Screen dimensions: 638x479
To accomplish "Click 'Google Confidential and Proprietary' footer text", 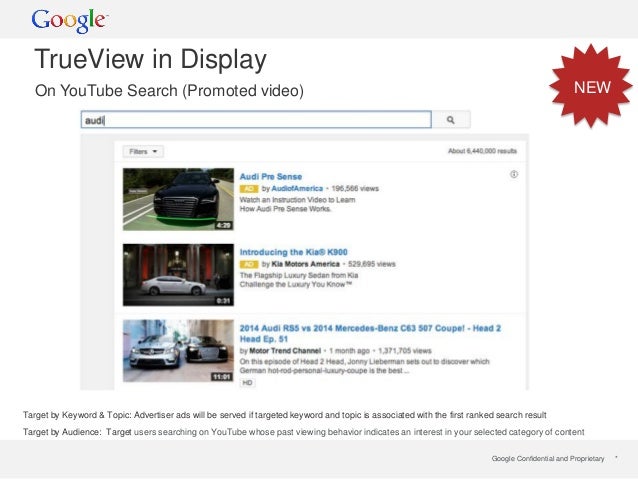I will click(548, 459).
